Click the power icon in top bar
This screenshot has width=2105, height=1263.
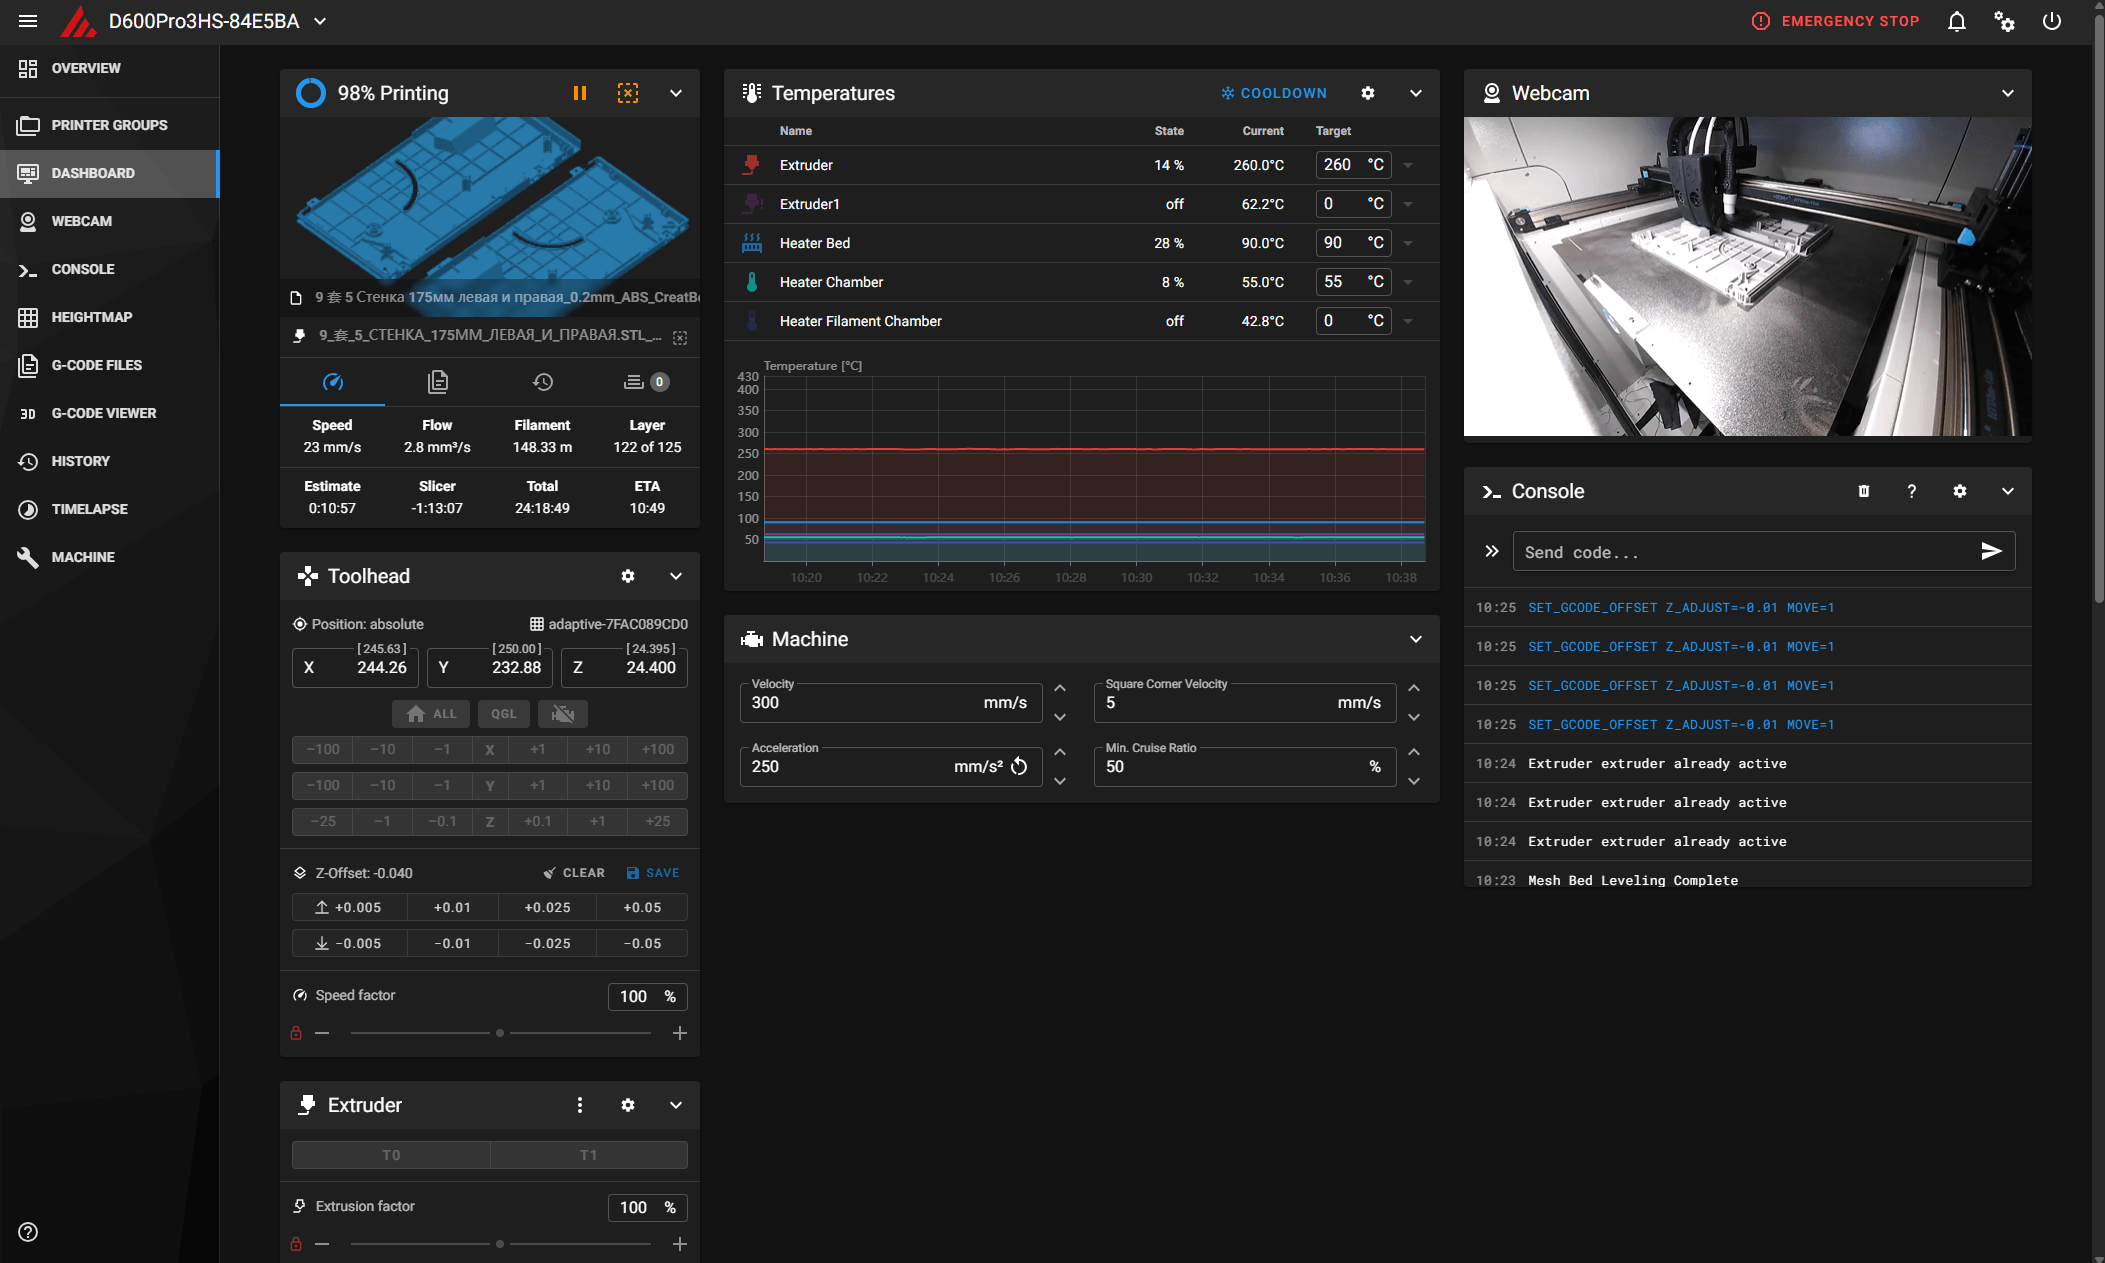click(x=2052, y=21)
